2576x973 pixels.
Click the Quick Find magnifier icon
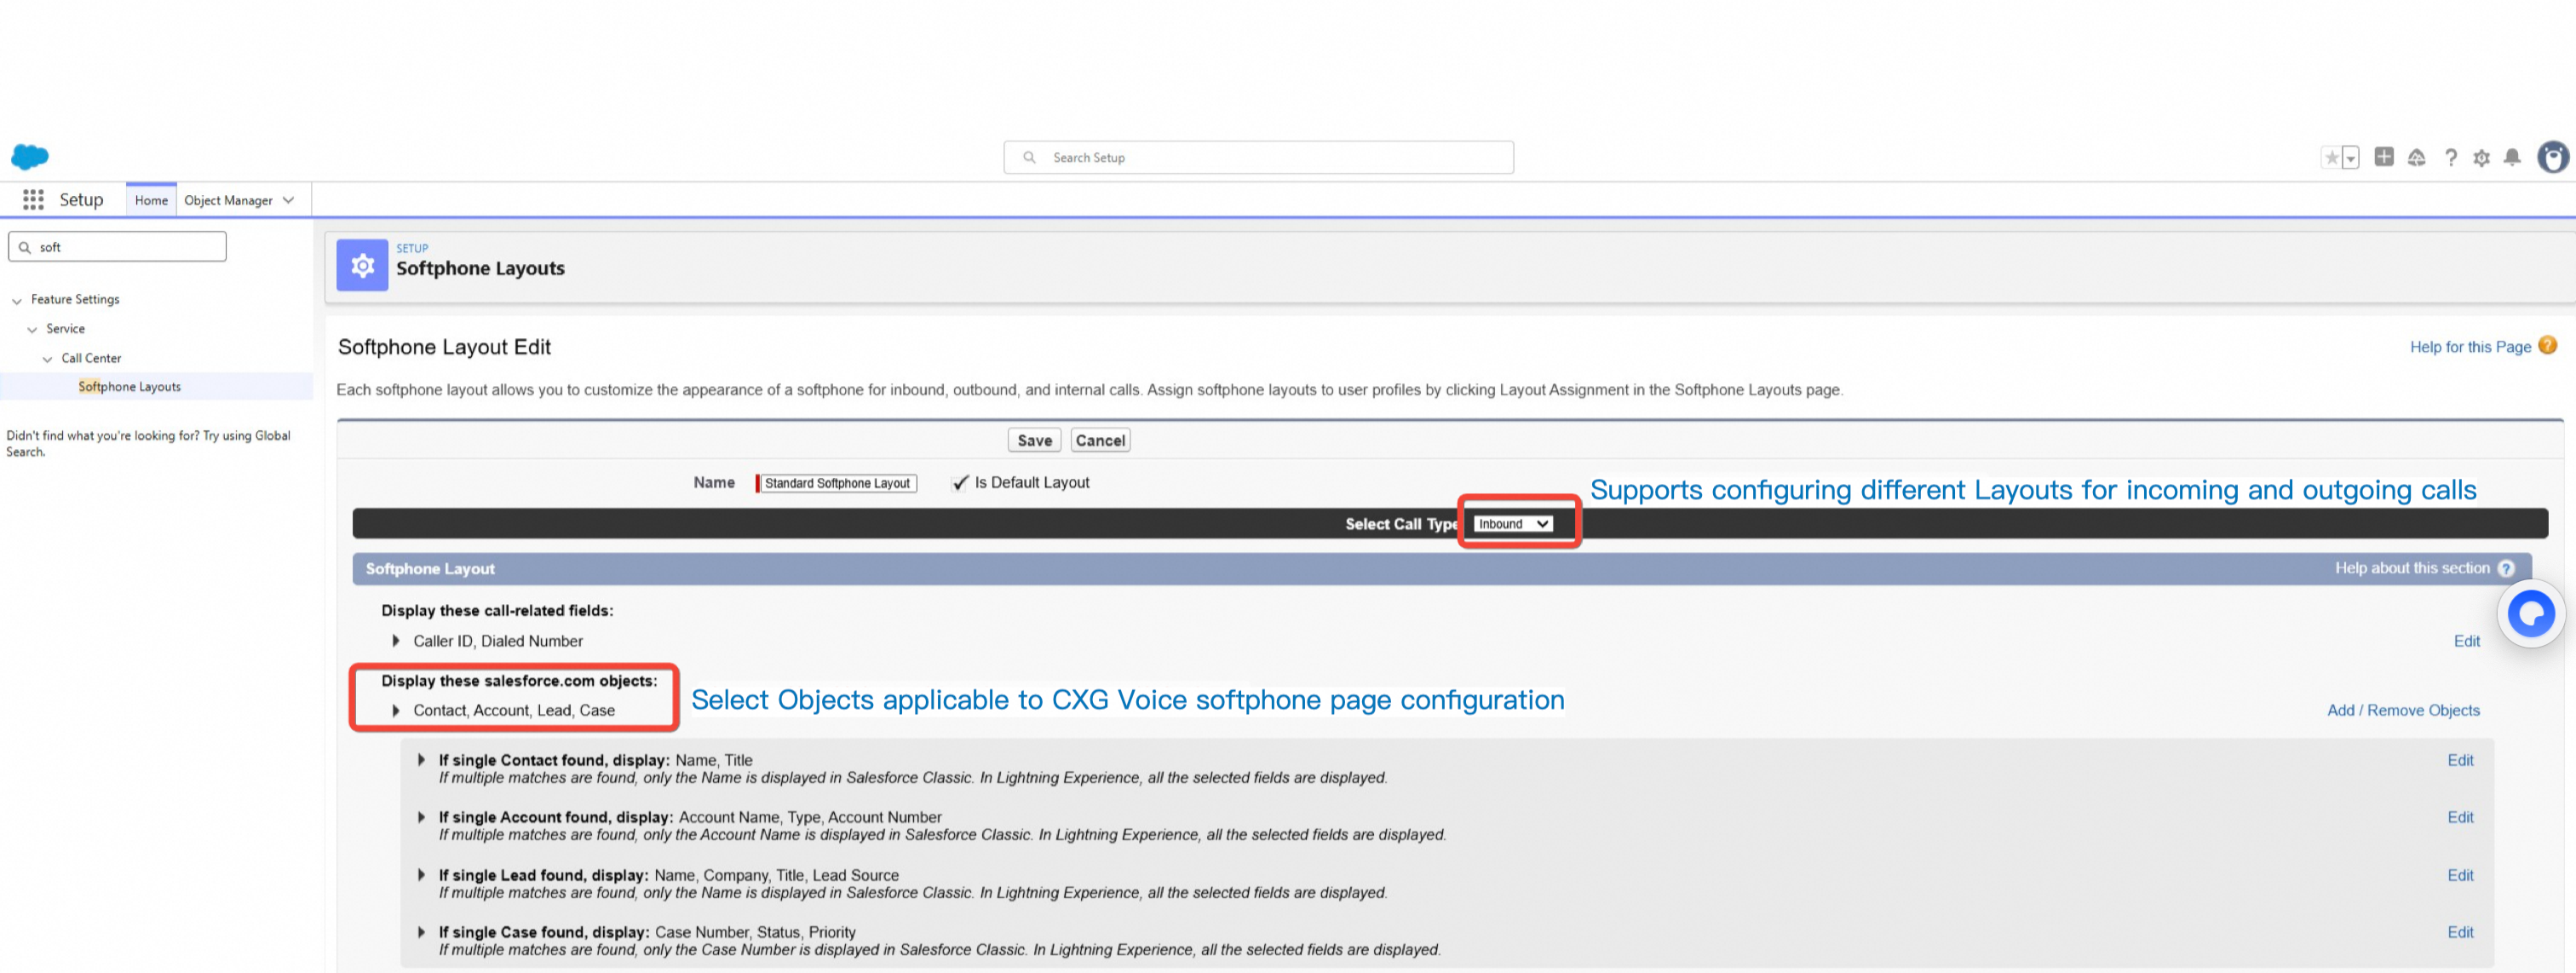pyautogui.click(x=25, y=247)
